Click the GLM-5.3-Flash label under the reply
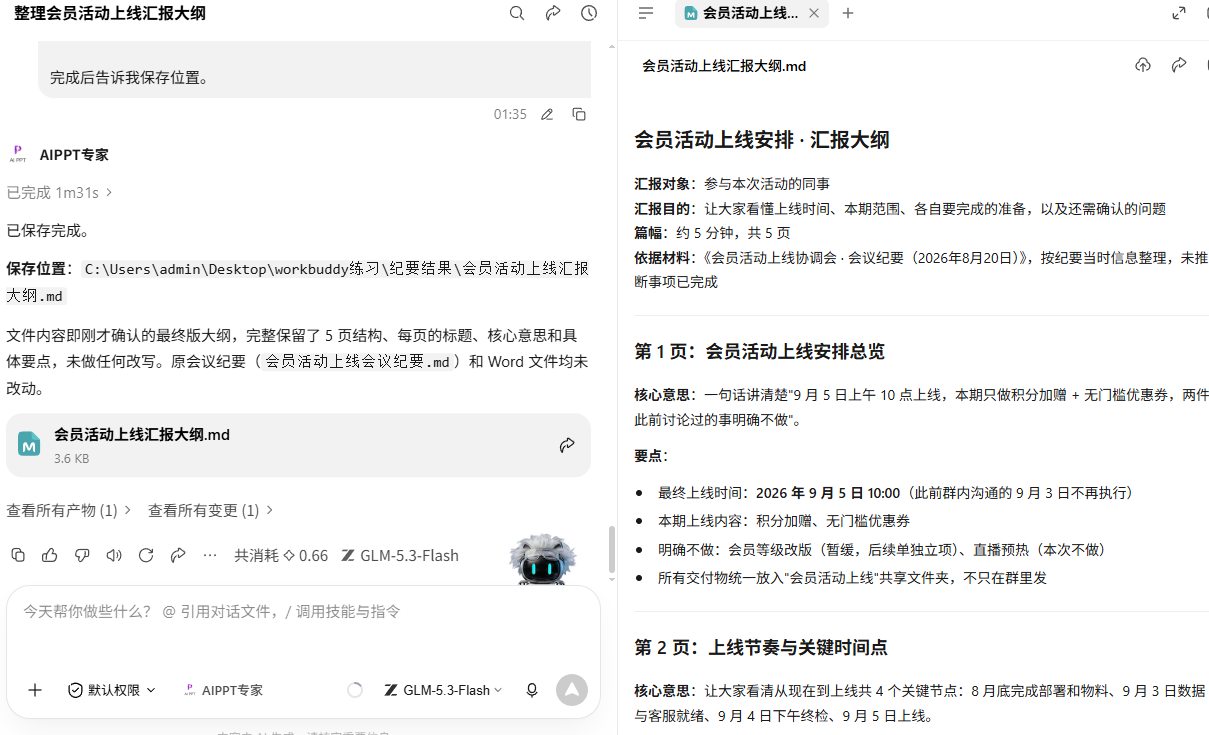 pos(399,555)
